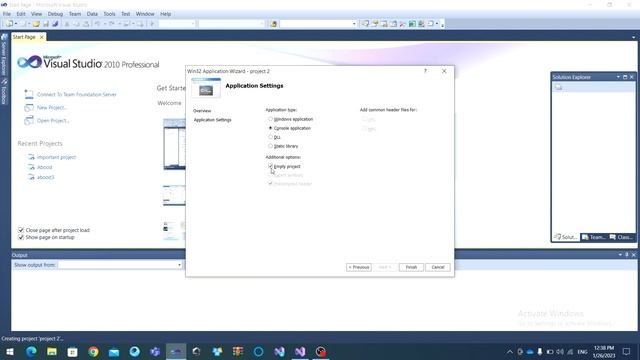Open Output panel window position dropdown
The height and width of the screenshot is (360, 640).
[620, 255]
